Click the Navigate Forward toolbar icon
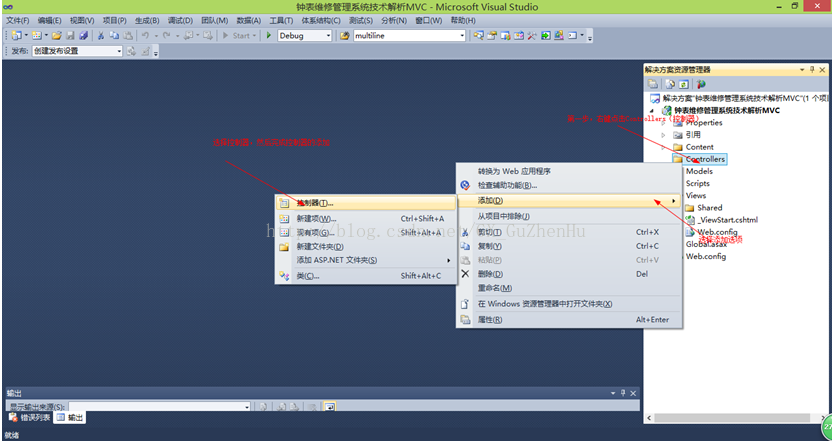 pyautogui.click(x=207, y=36)
